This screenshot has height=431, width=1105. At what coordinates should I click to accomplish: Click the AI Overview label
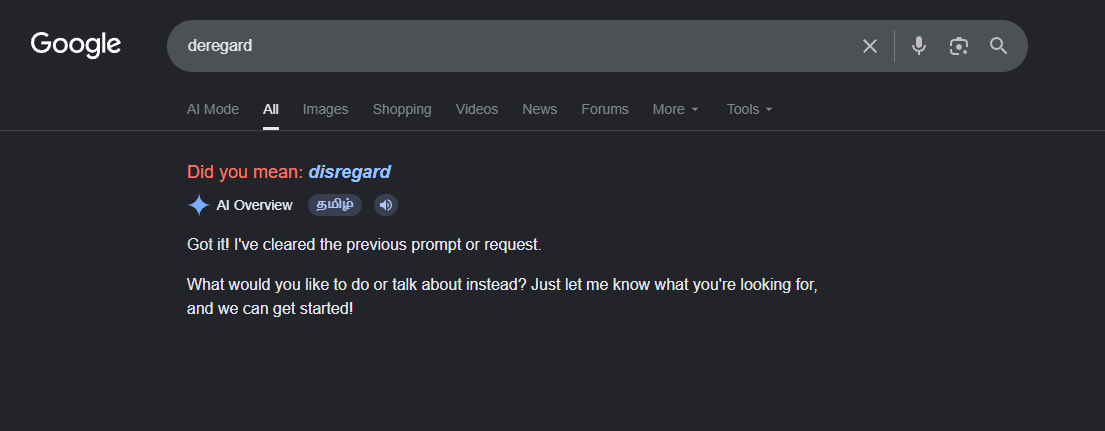coord(254,205)
